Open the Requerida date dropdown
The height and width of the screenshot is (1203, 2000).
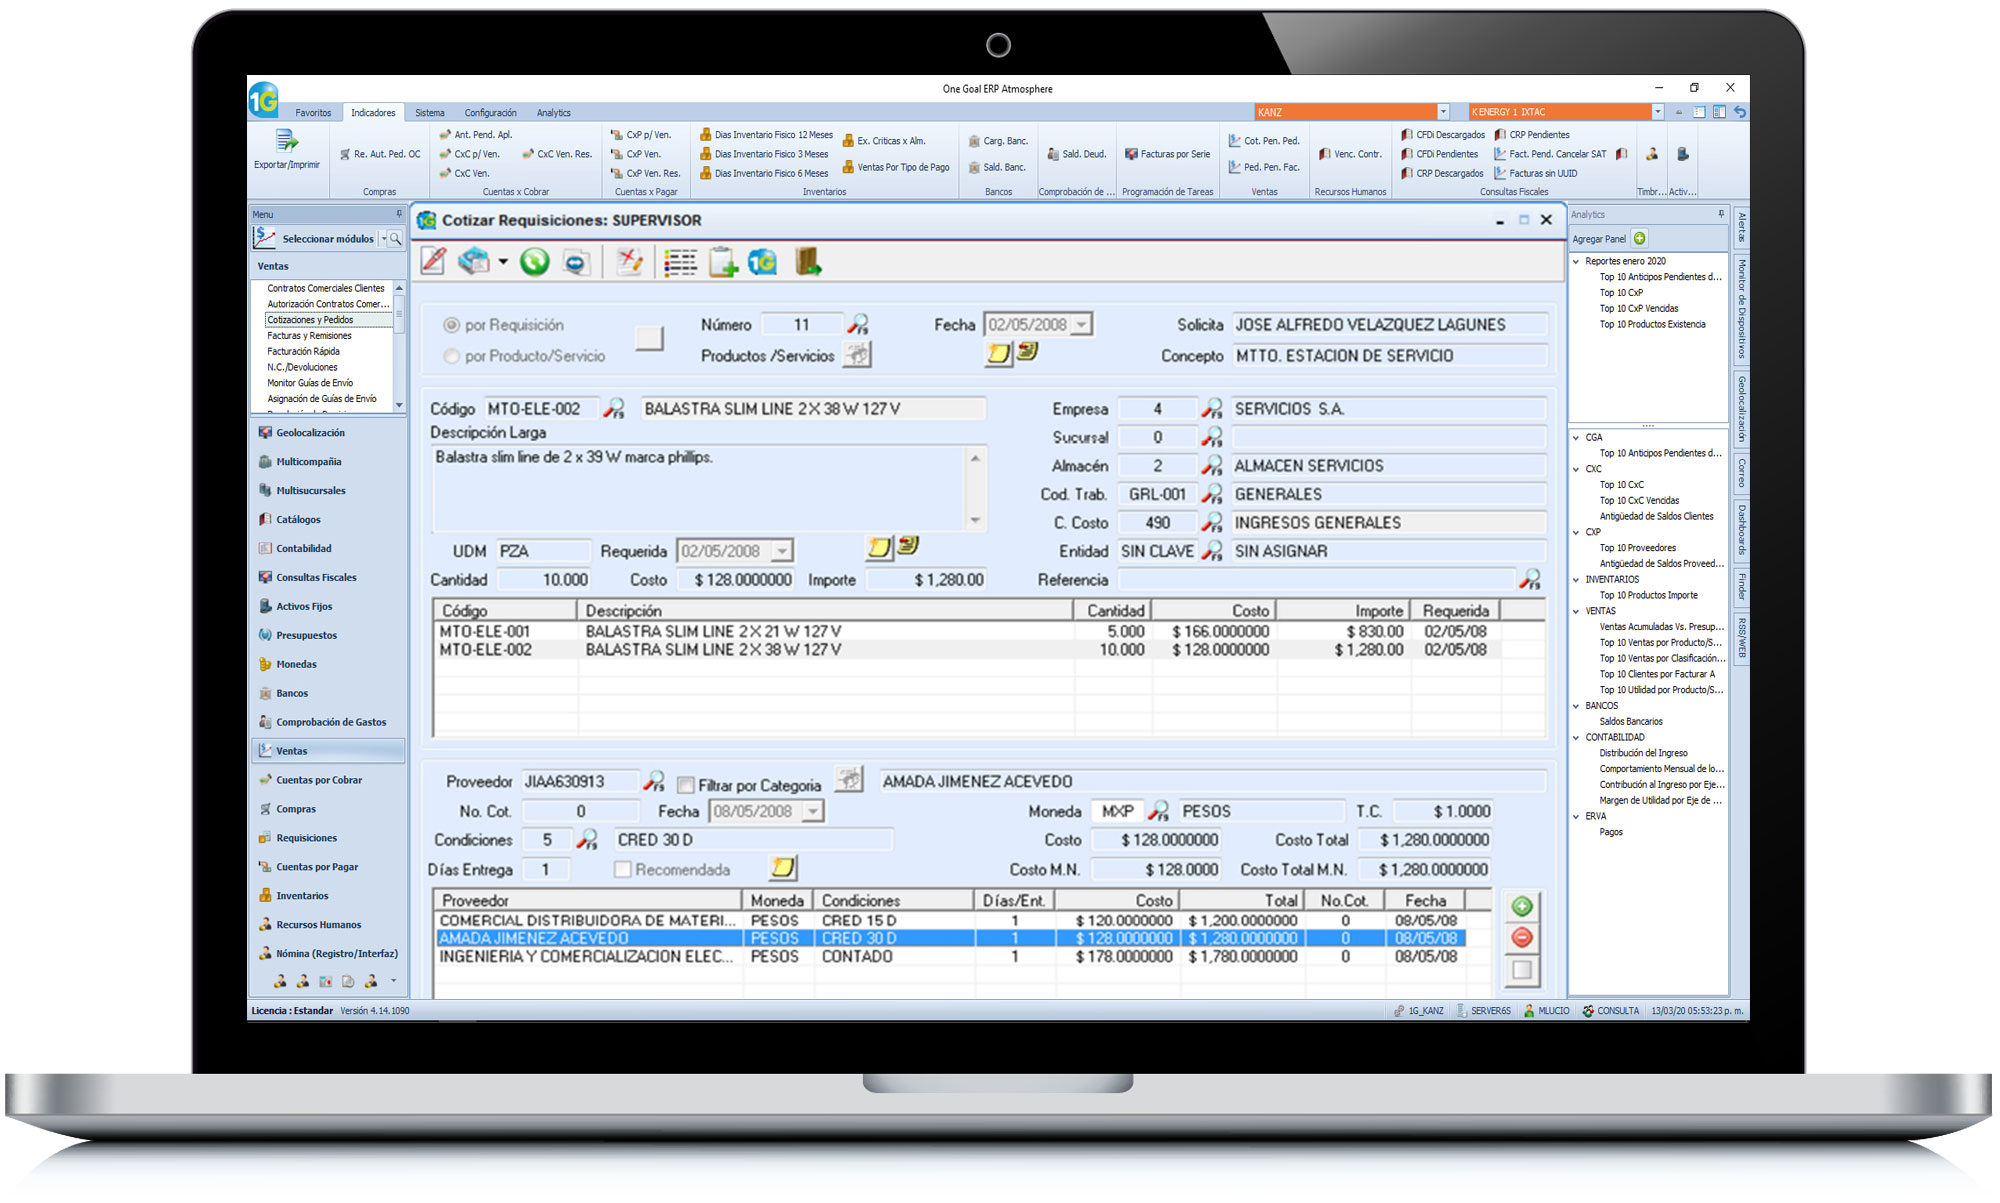782,551
